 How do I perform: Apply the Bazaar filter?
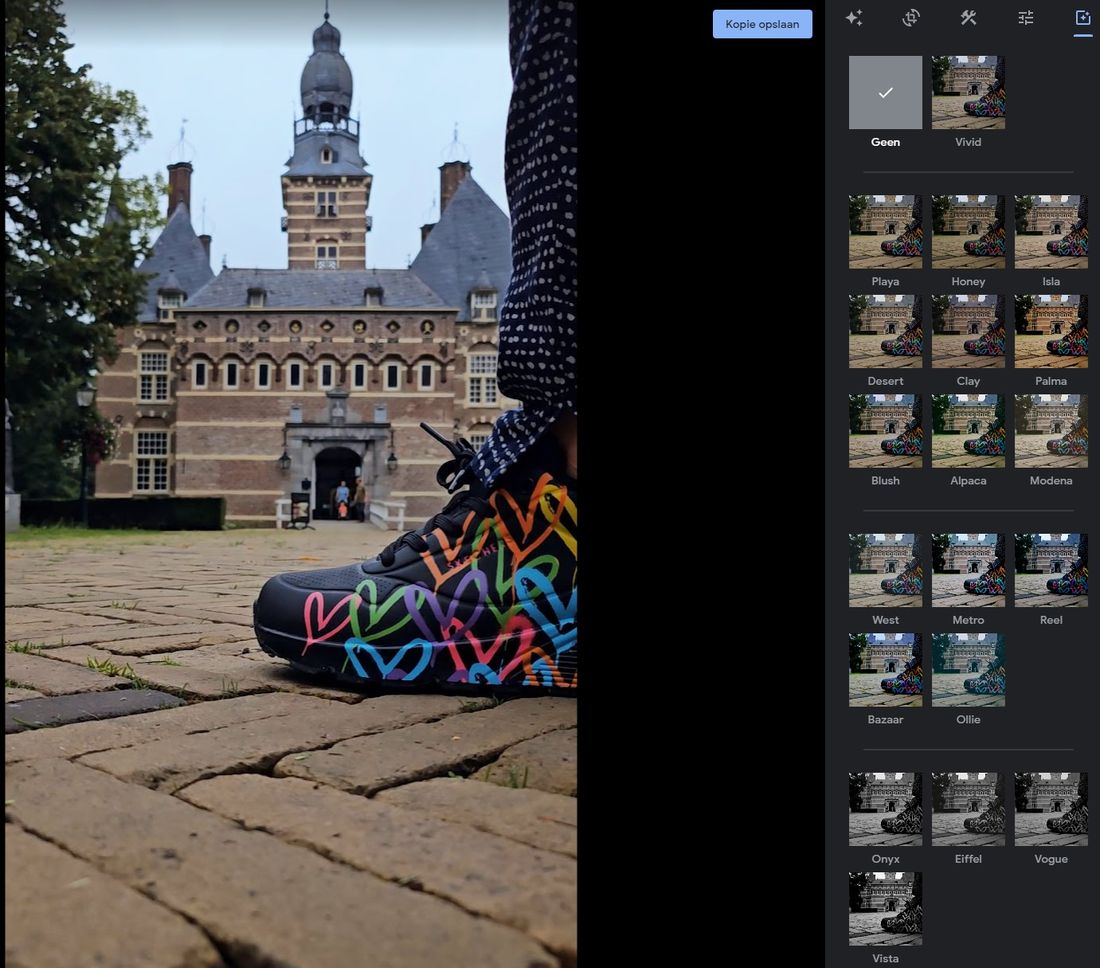point(885,670)
